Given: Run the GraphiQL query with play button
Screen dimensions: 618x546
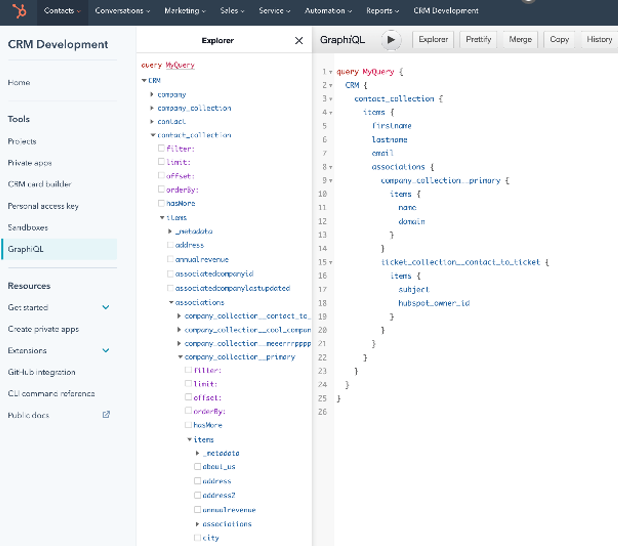Looking at the screenshot, I should click(391, 39).
